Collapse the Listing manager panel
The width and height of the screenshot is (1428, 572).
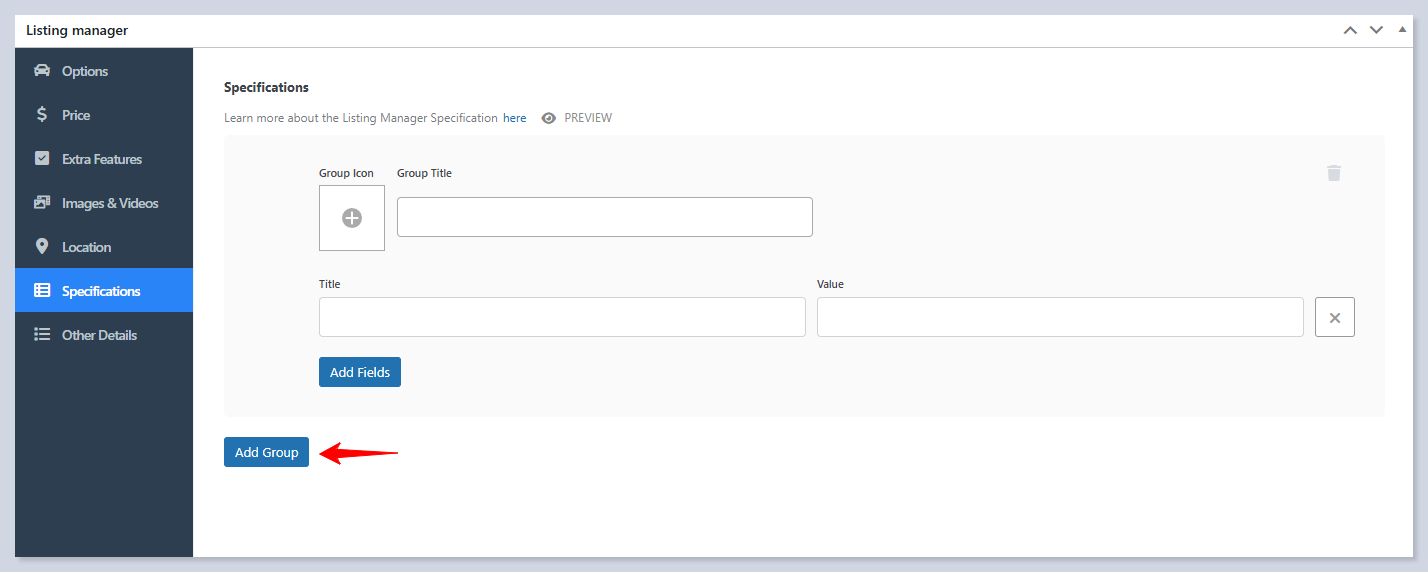[1402, 30]
